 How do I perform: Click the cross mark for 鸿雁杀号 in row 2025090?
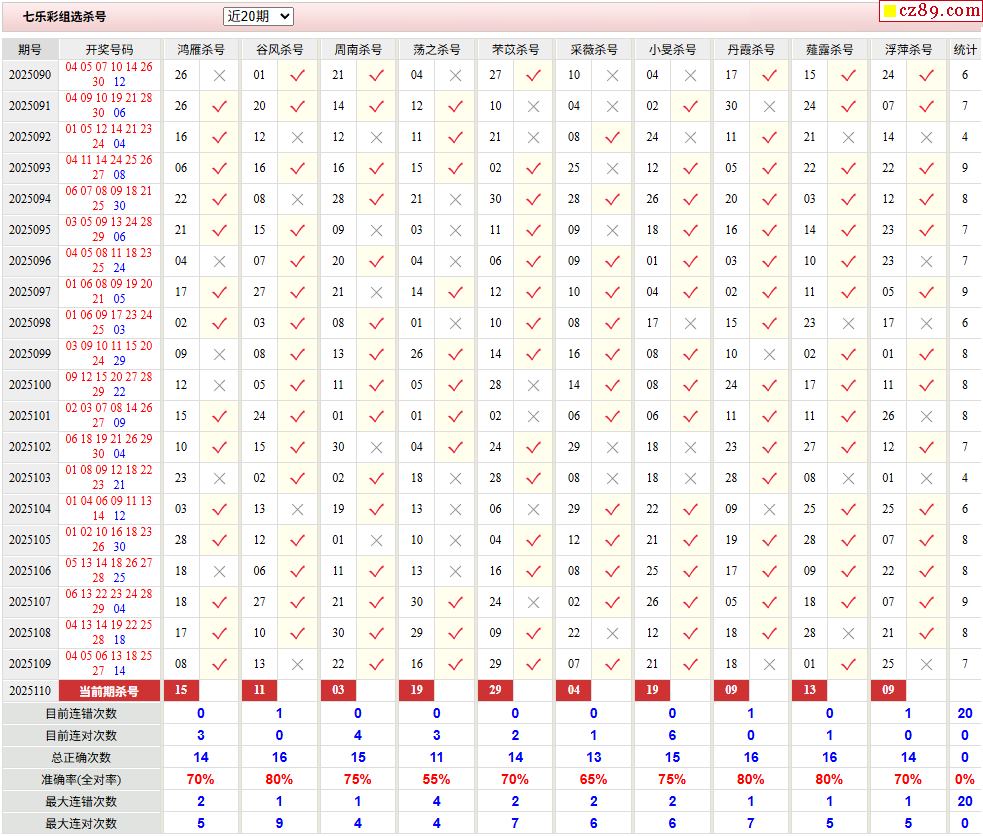pos(219,76)
